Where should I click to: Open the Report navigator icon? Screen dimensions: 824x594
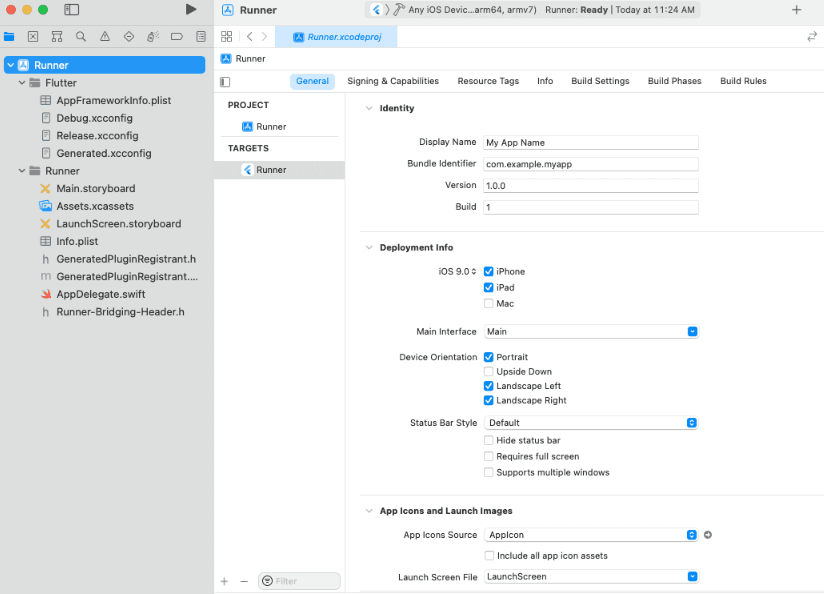[201, 36]
